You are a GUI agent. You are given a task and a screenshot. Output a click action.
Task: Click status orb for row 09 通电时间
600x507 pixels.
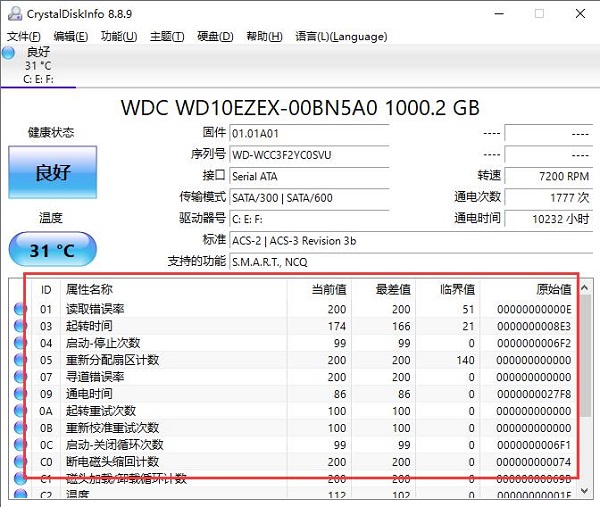tap(20, 393)
